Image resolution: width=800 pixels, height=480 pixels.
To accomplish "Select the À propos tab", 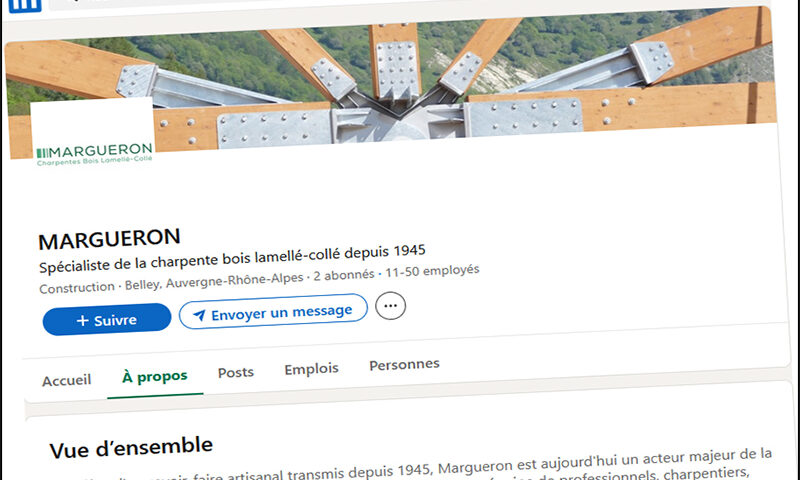I will [155, 377].
